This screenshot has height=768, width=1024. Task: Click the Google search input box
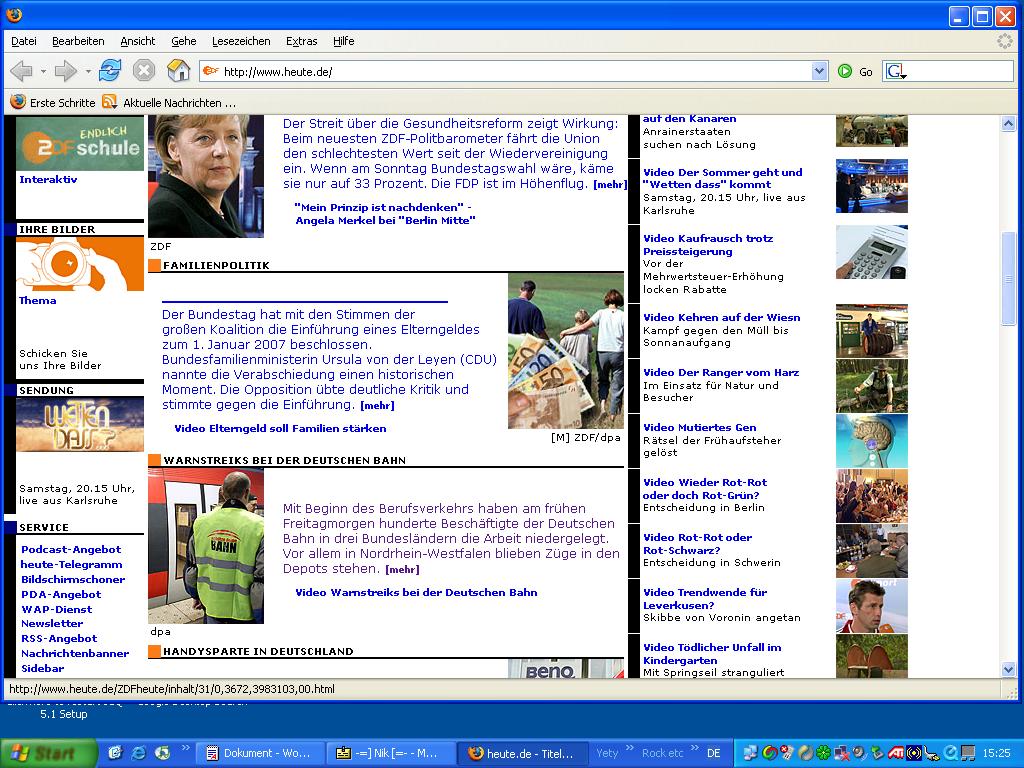click(959, 71)
